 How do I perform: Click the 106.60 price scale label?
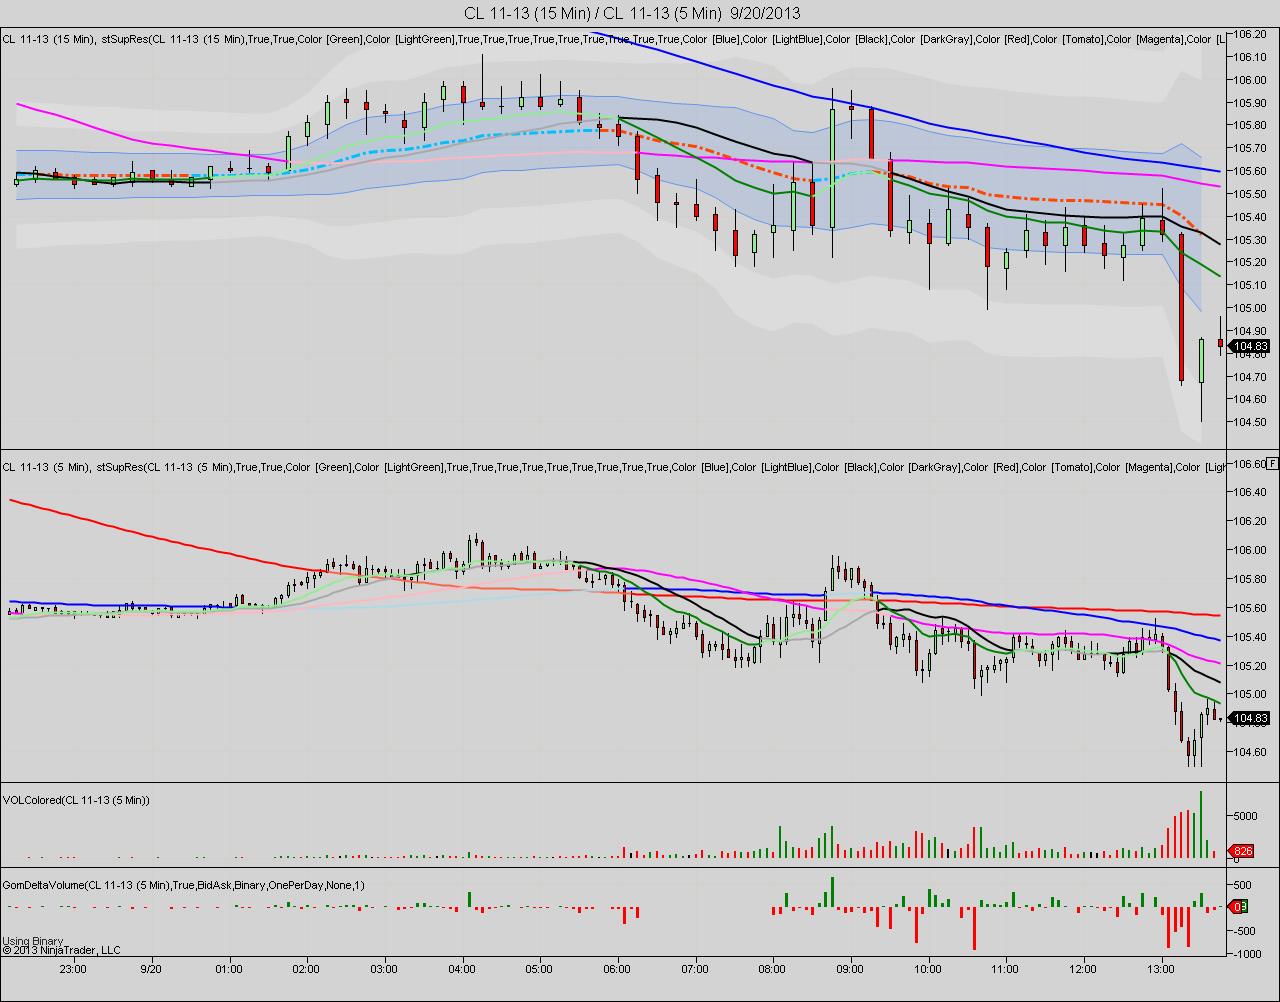(1250, 464)
